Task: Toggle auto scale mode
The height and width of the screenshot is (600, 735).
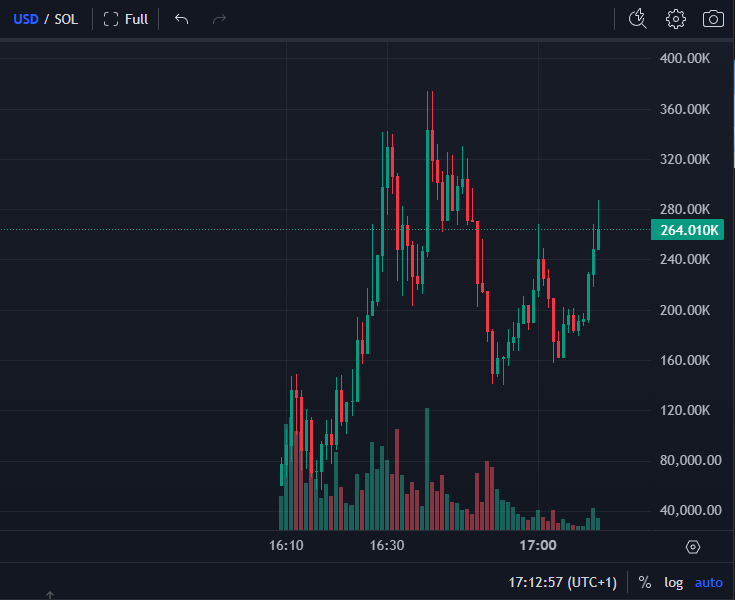Action: [x=708, y=583]
